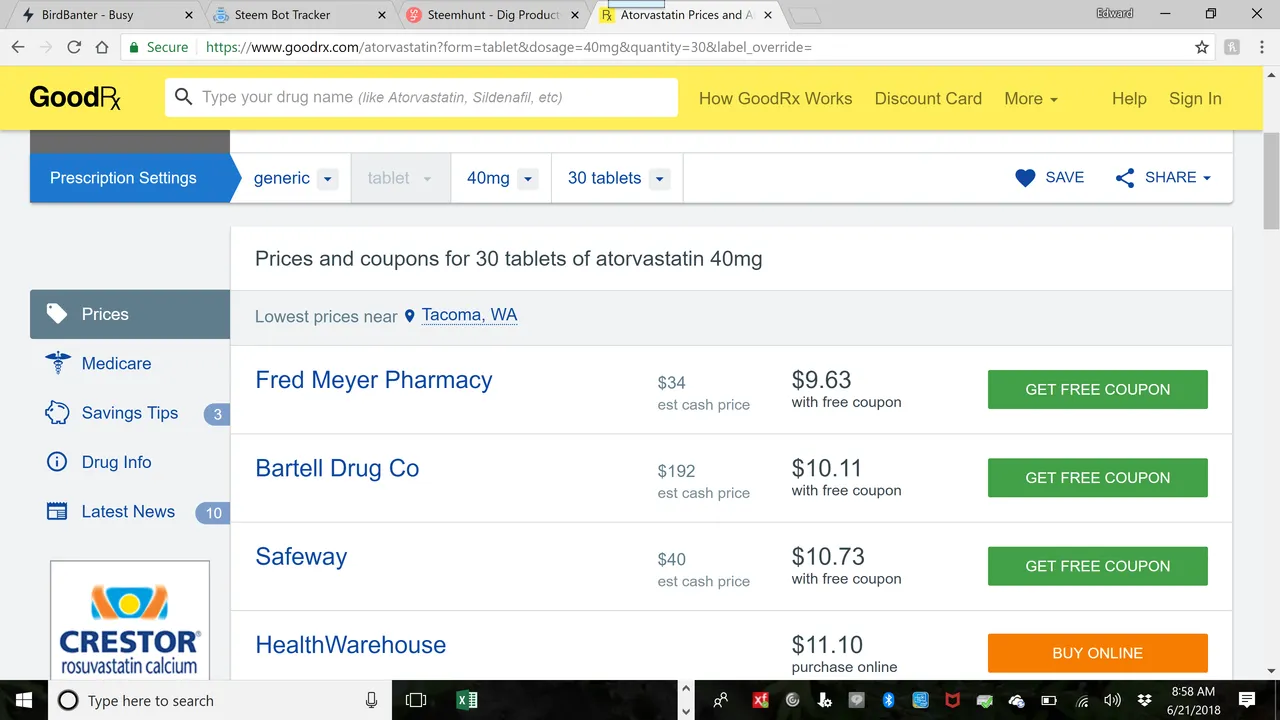Click Cortana microphone icon
Viewport: 1280px width, 720px height.
(371, 700)
